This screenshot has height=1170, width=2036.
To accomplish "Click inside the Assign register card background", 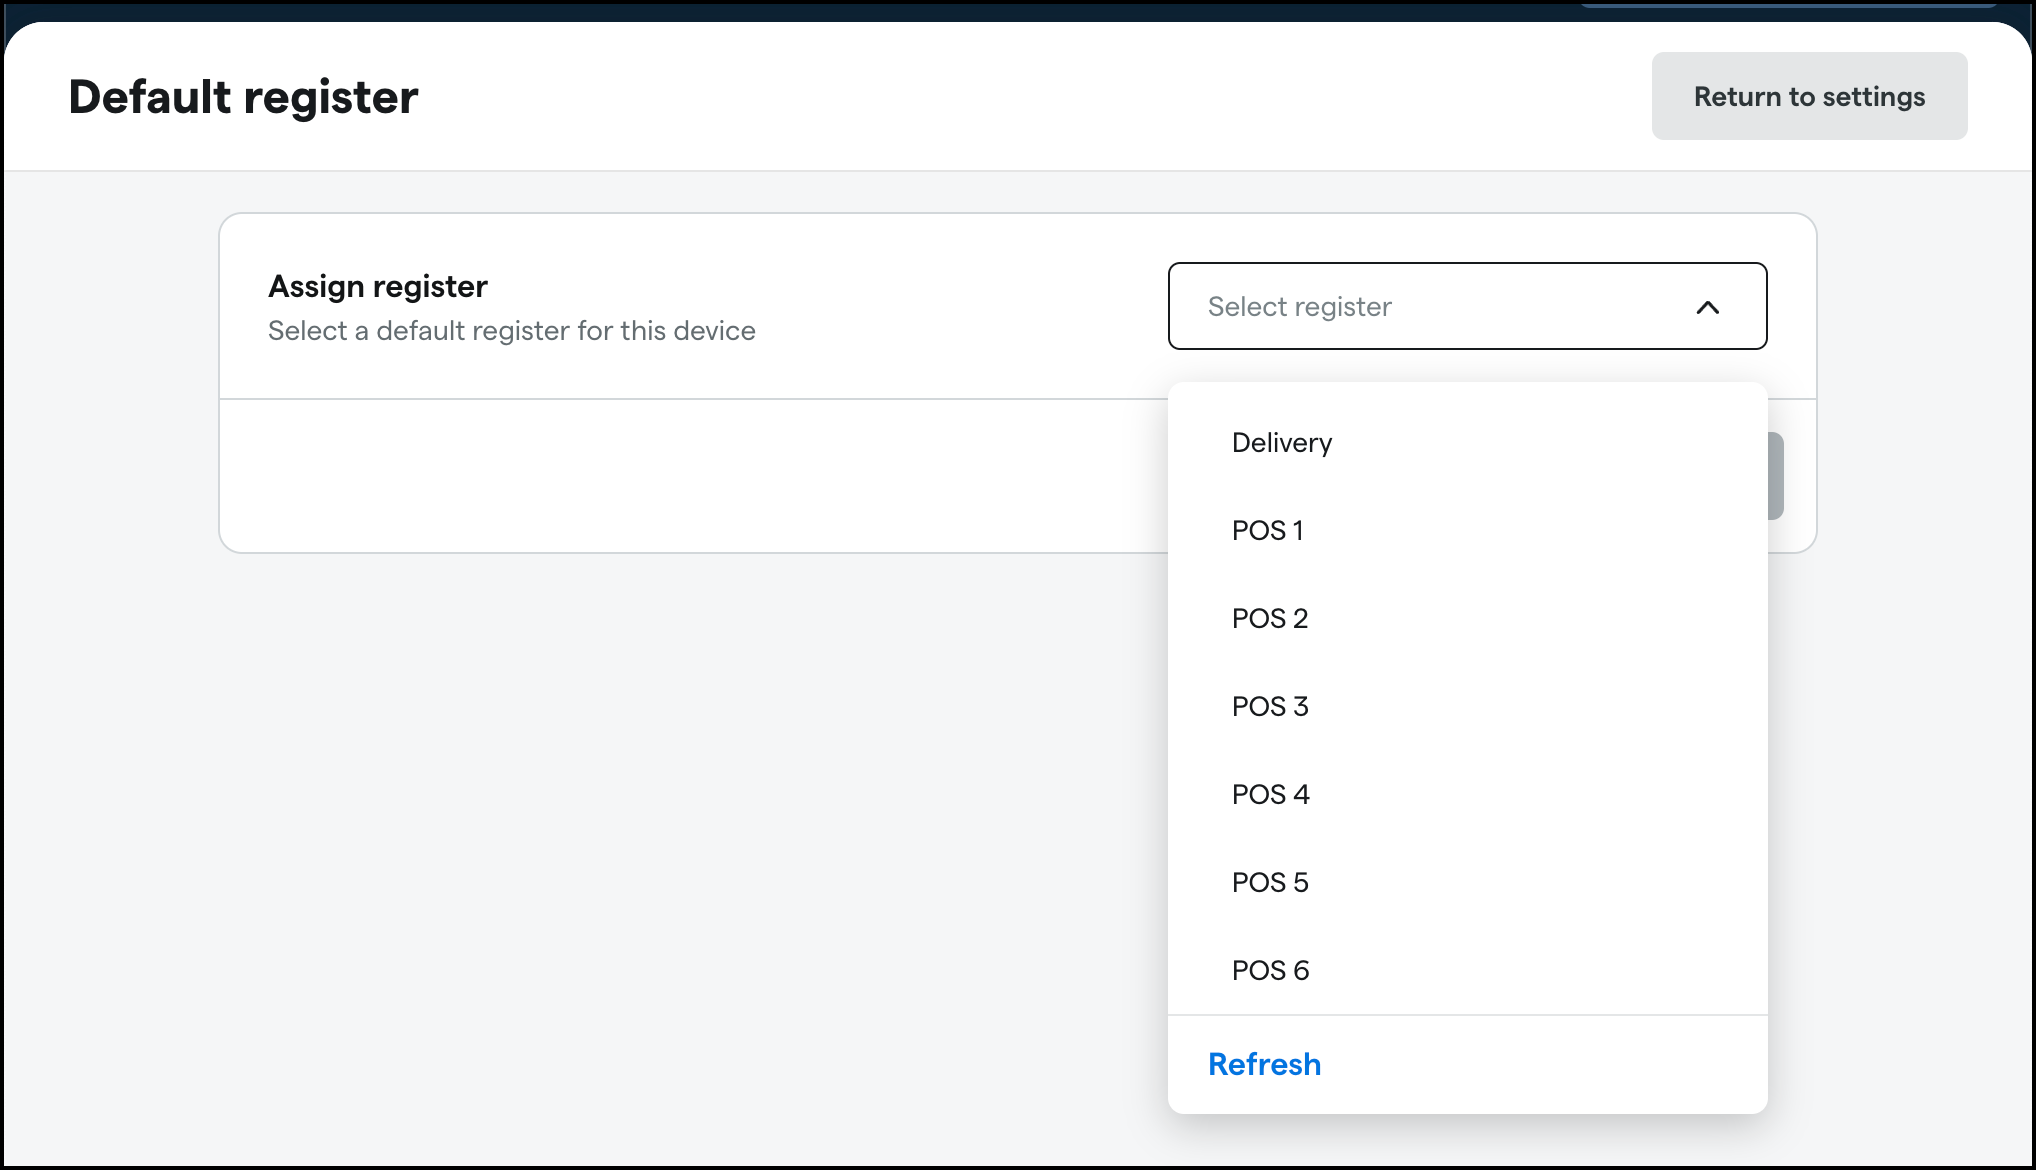I will (x=700, y=470).
